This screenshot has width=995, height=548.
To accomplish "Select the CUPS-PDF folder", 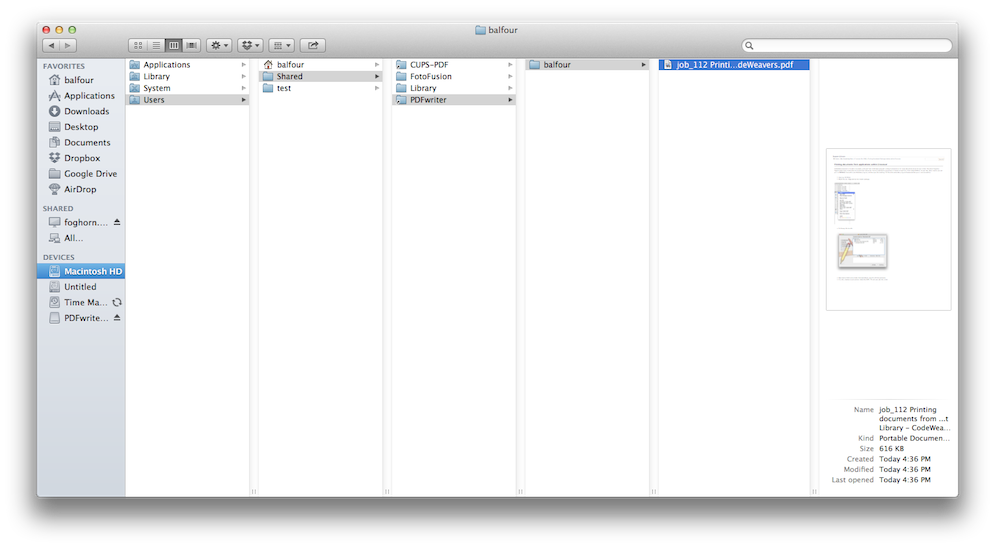I will 432,65.
